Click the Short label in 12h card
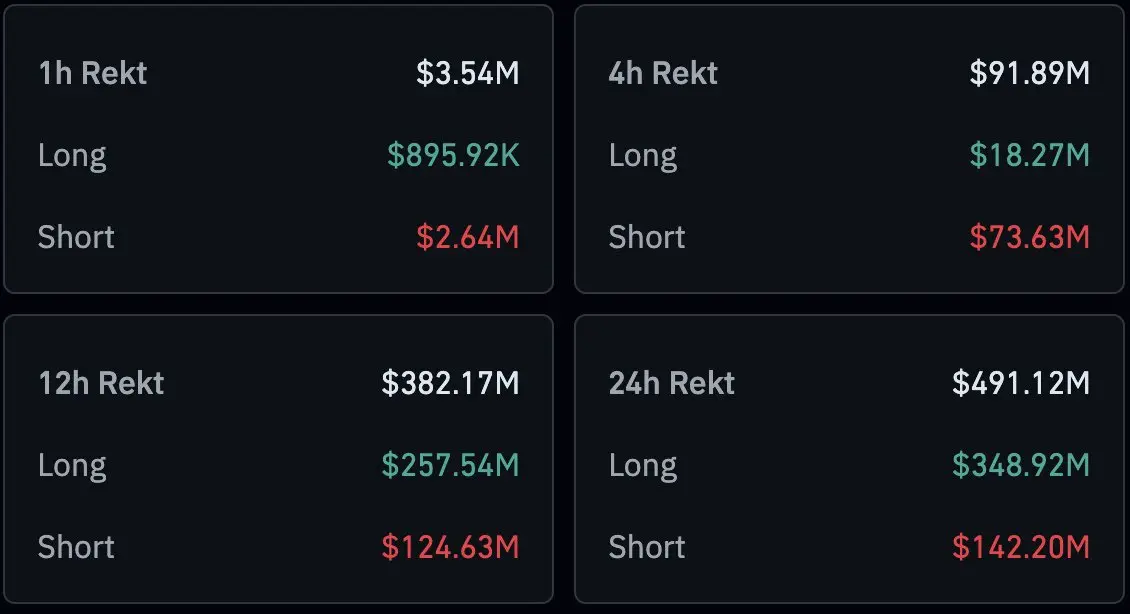 (76, 548)
